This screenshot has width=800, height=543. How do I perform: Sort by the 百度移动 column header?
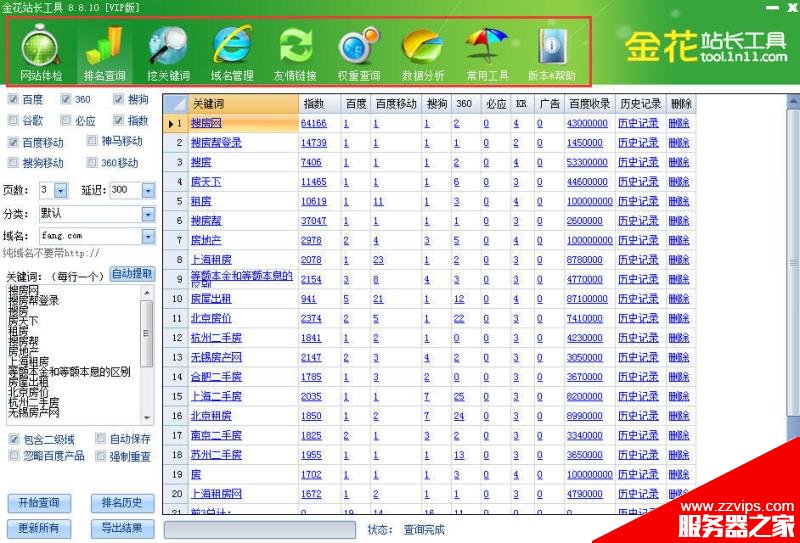click(396, 104)
